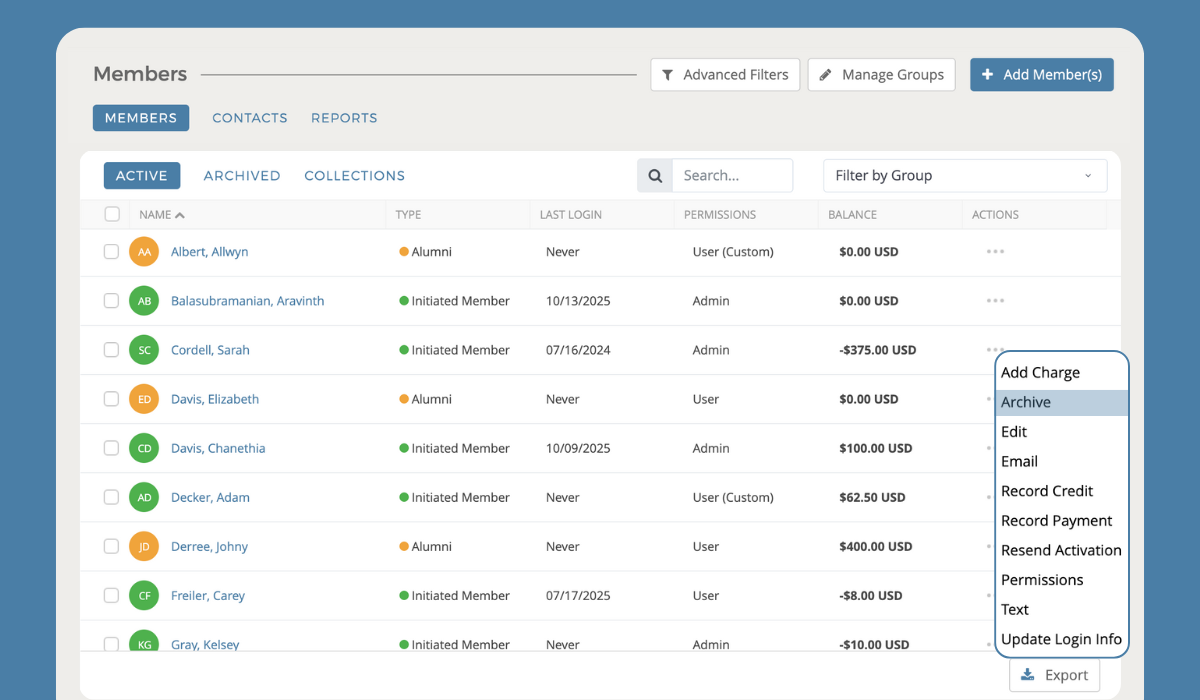Switch to the Archived sub-tab
This screenshot has height=700, width=1200.
pyautogui.click(x=242, y=176)
